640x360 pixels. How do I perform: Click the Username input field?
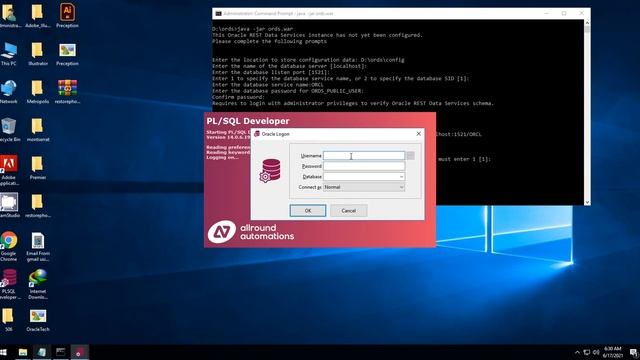[x=364, y=156]
